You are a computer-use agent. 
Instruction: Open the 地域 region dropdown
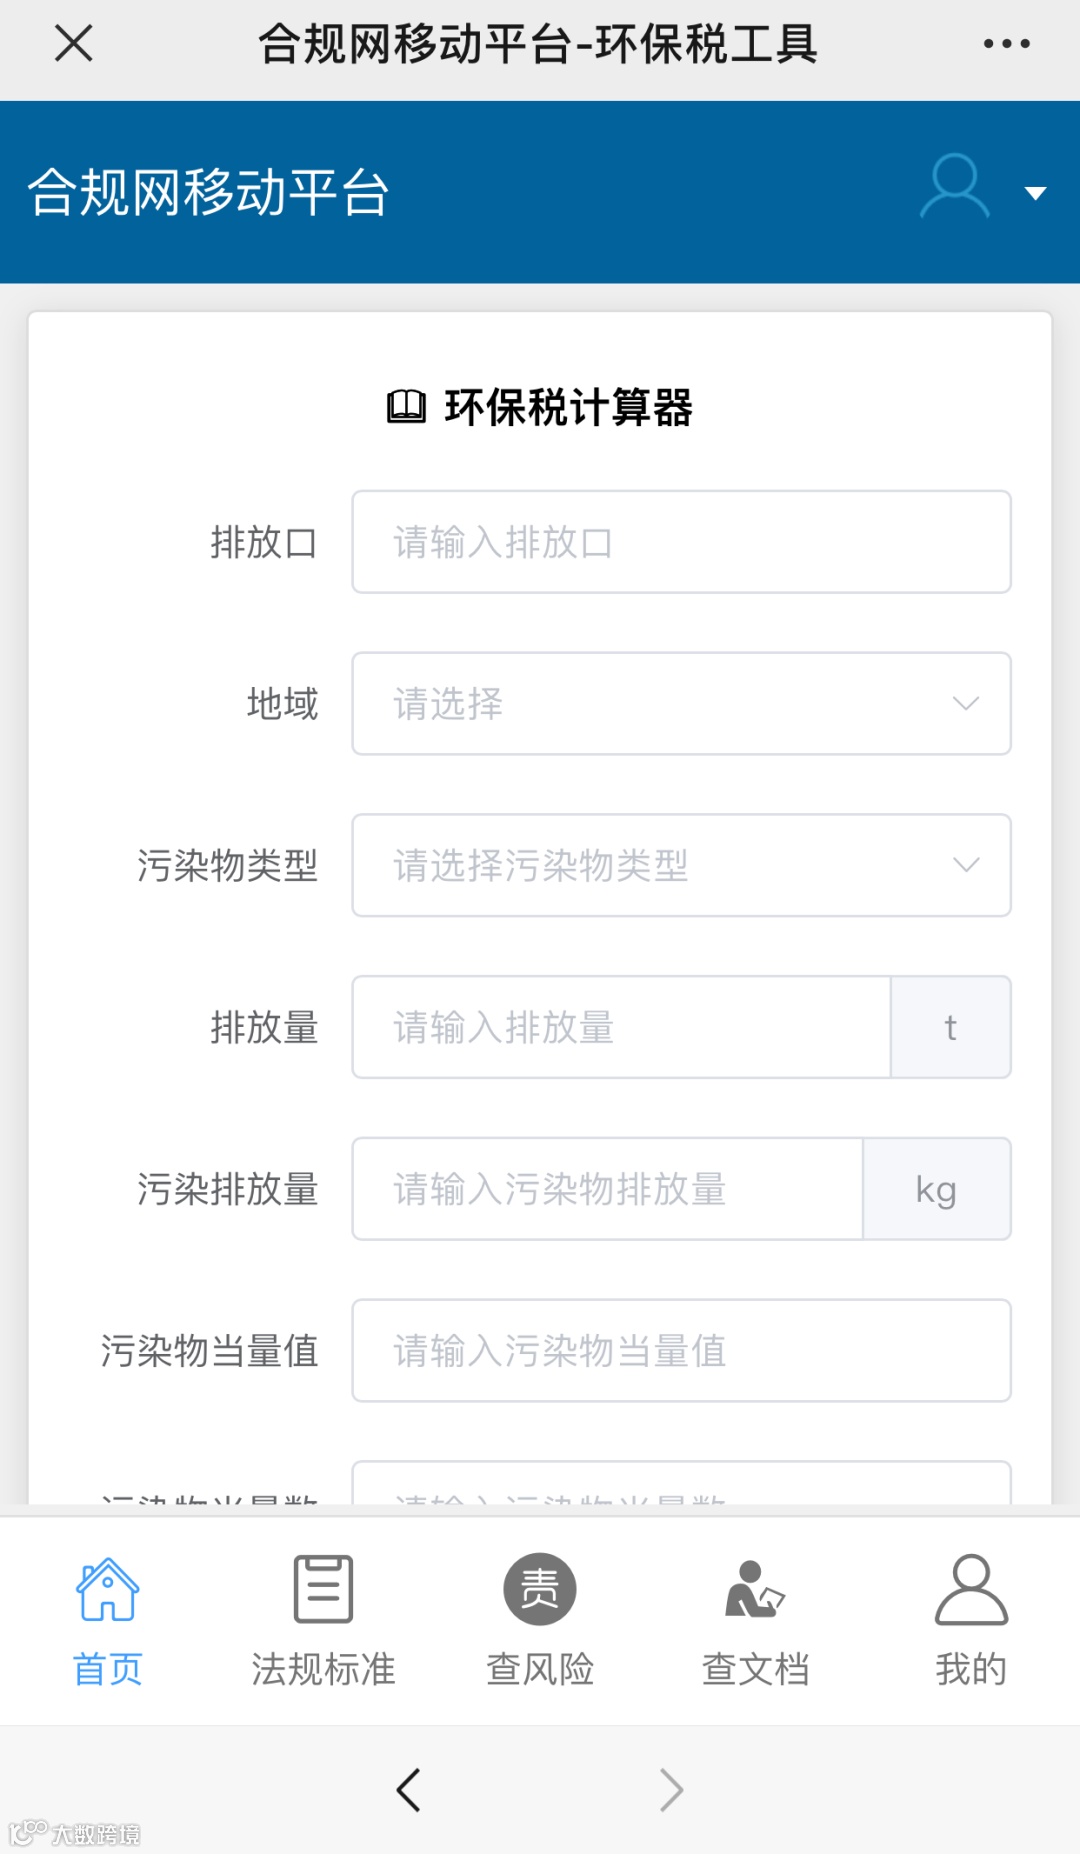coord(680,704)
